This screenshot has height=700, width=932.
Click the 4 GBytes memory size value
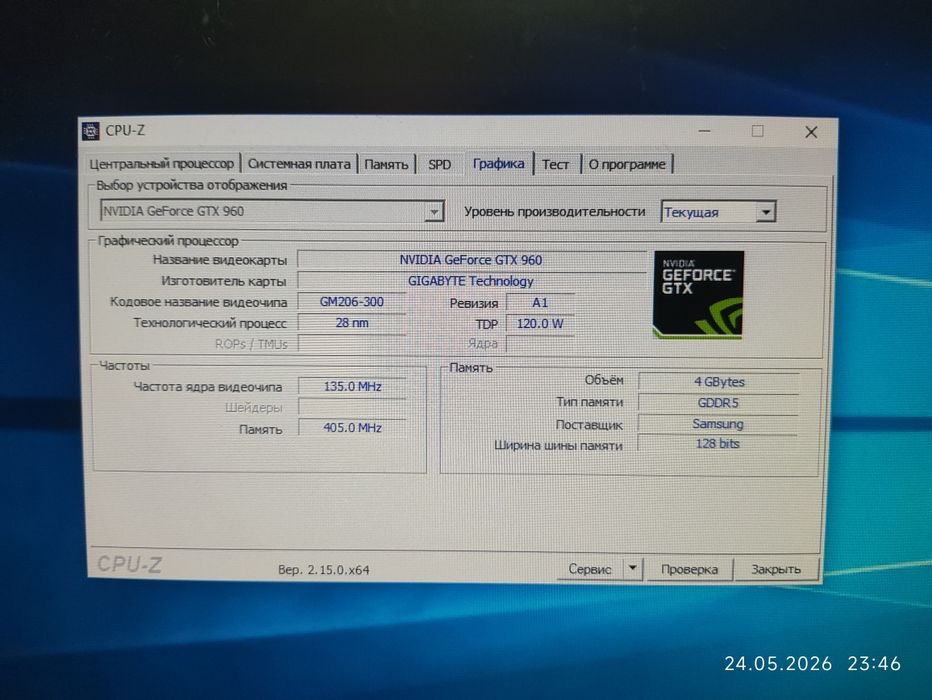pos(719,382)
